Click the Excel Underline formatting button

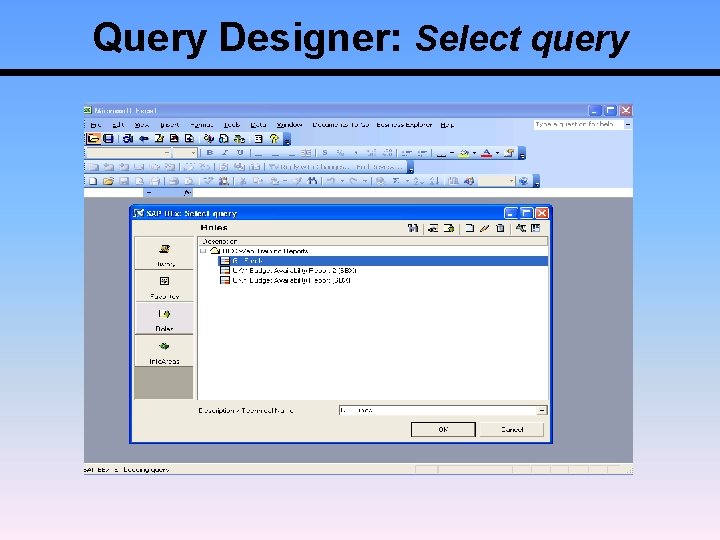(x=240, y=153)
